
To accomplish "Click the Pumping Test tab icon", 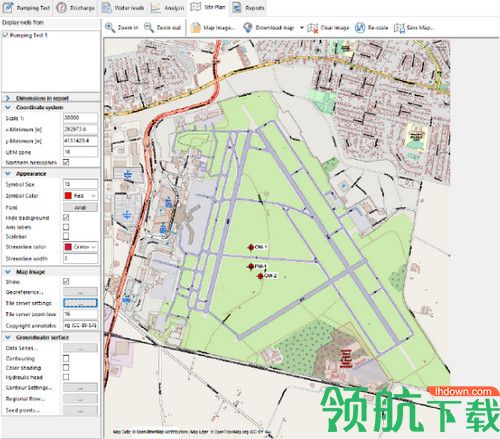I will pyautogui.click(x=8, y=7).
